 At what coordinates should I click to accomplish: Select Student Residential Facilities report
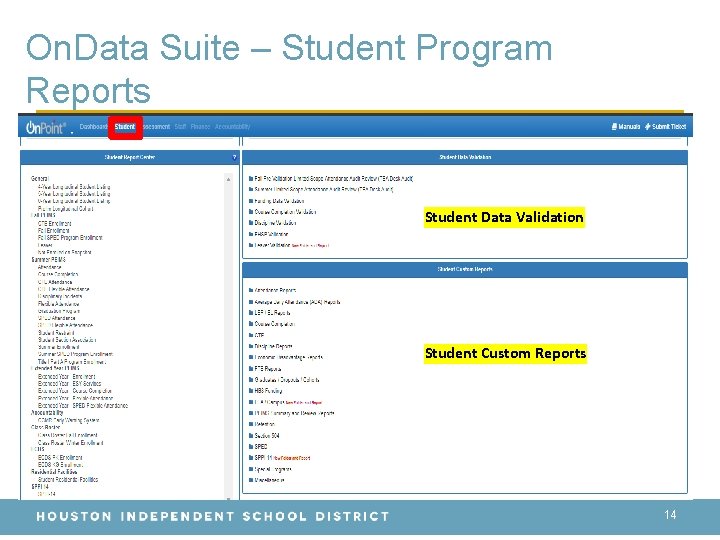[x=68, y=480]
